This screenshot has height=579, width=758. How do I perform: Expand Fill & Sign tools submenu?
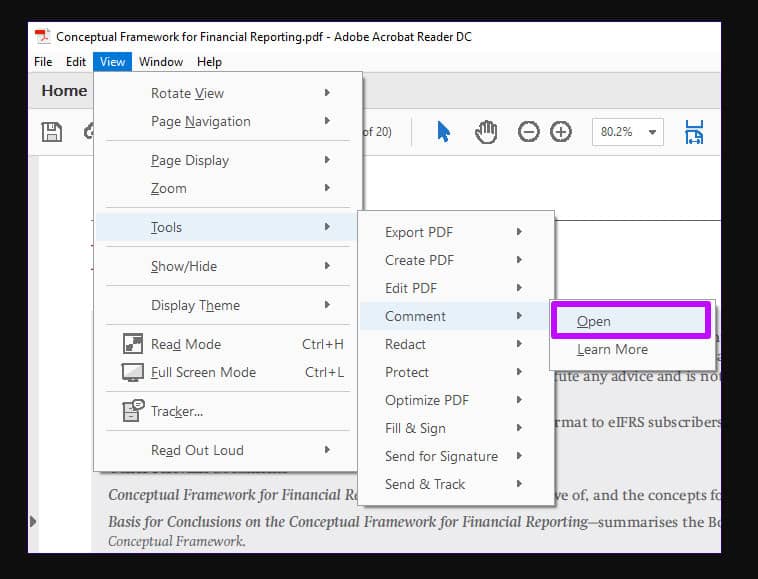point(455,428)
